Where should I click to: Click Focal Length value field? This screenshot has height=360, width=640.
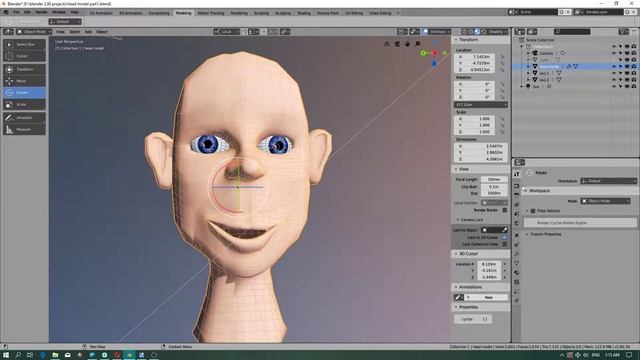494,180
